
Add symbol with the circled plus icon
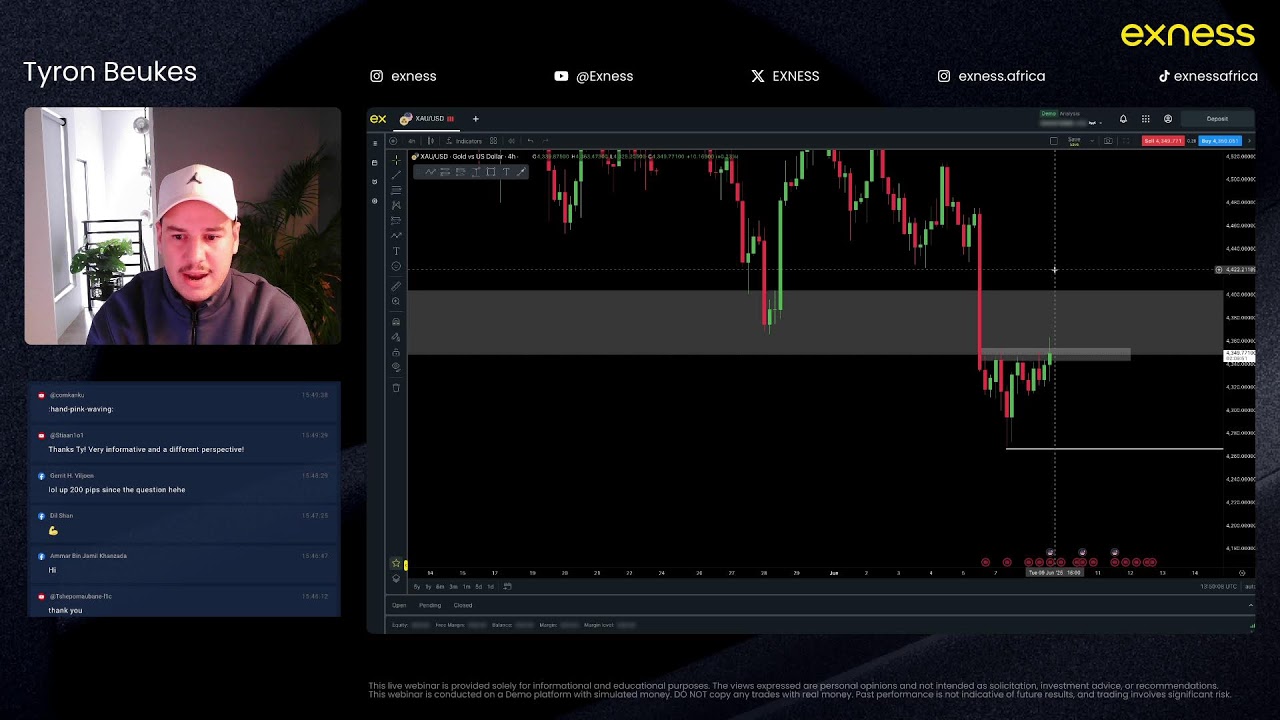[393, 141]
